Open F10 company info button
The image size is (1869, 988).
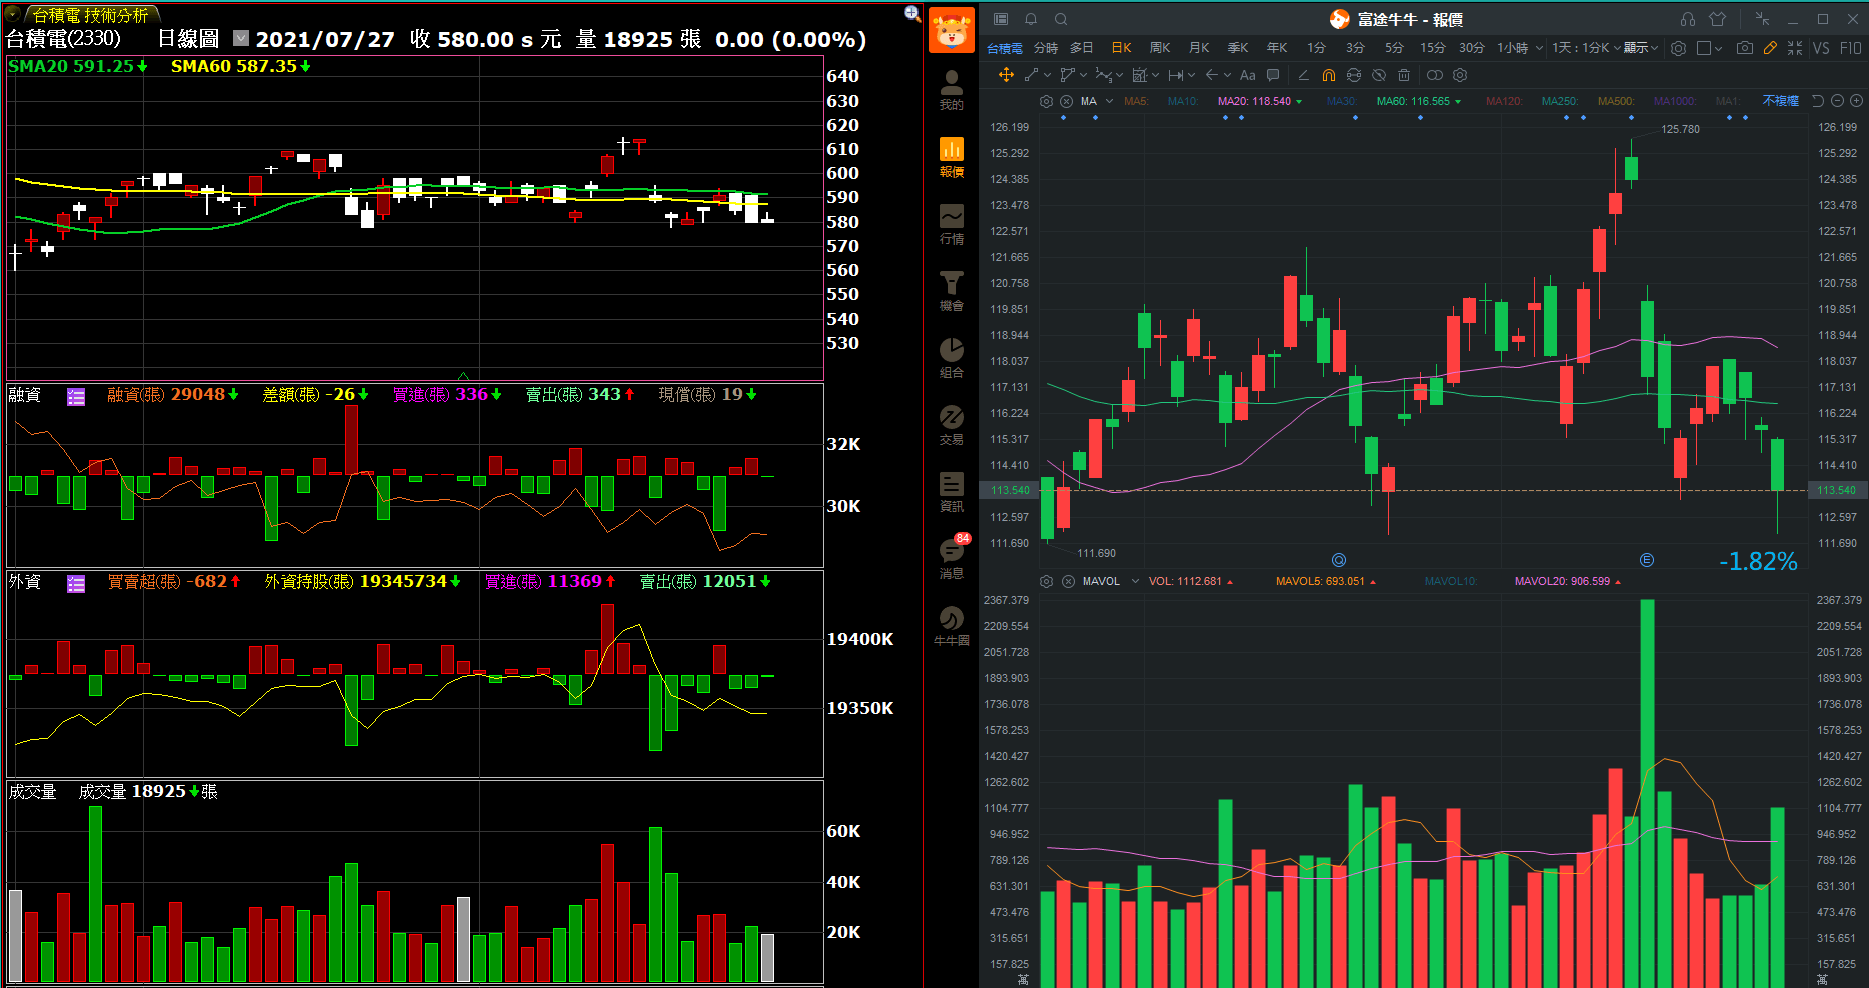[1850, 48]
